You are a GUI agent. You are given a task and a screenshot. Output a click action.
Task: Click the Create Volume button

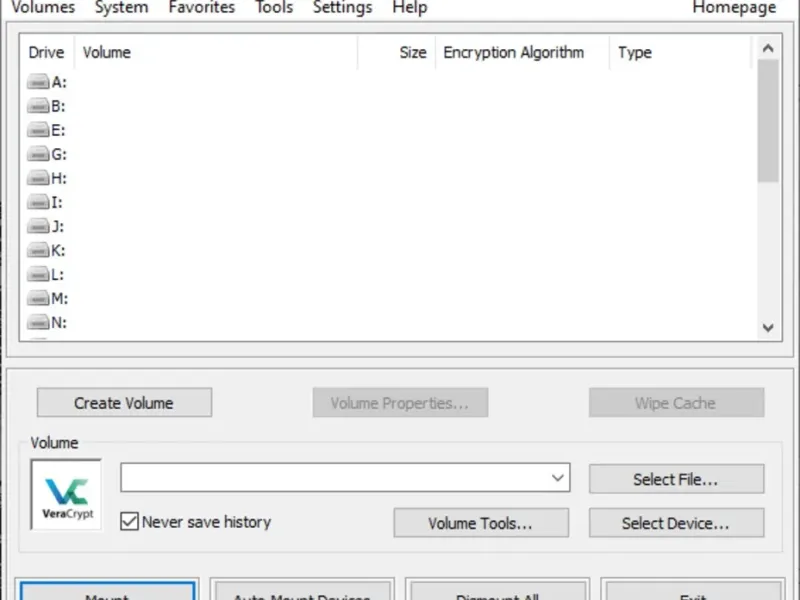point(124,403)
